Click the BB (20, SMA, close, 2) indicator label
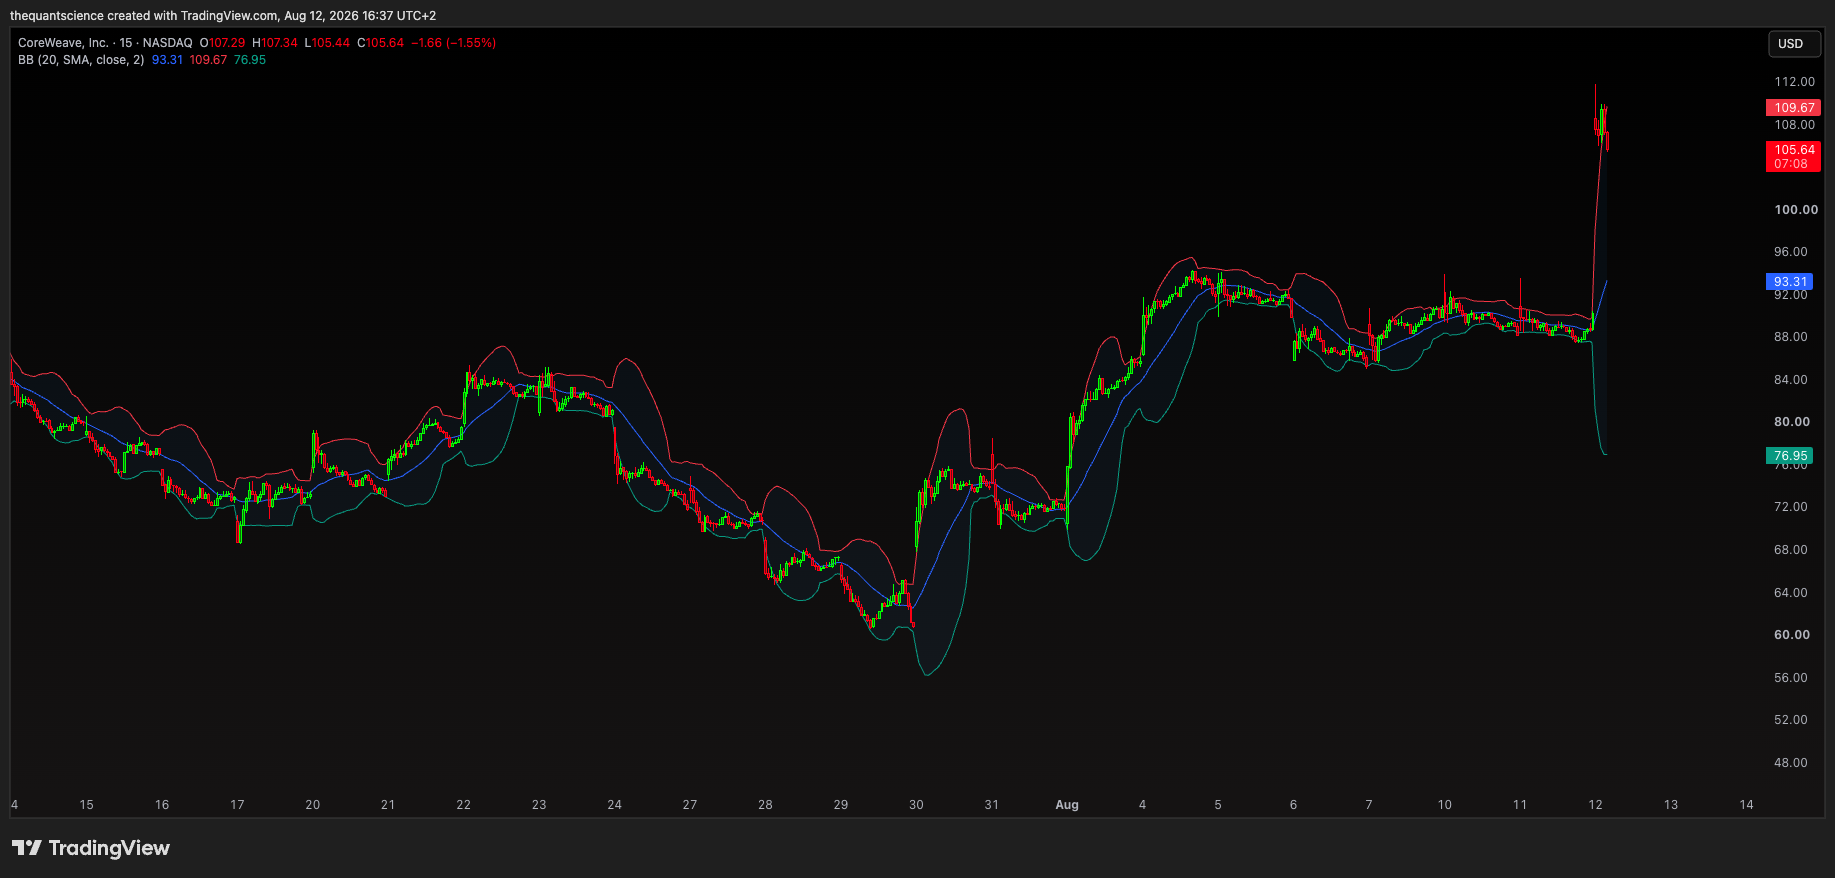1835x878 pixels. click(x=81, y=60)
